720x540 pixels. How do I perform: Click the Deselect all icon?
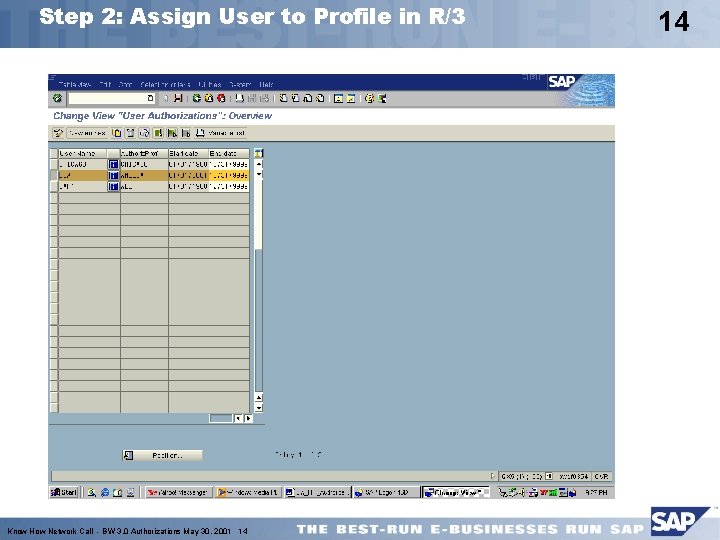(186, 133)
